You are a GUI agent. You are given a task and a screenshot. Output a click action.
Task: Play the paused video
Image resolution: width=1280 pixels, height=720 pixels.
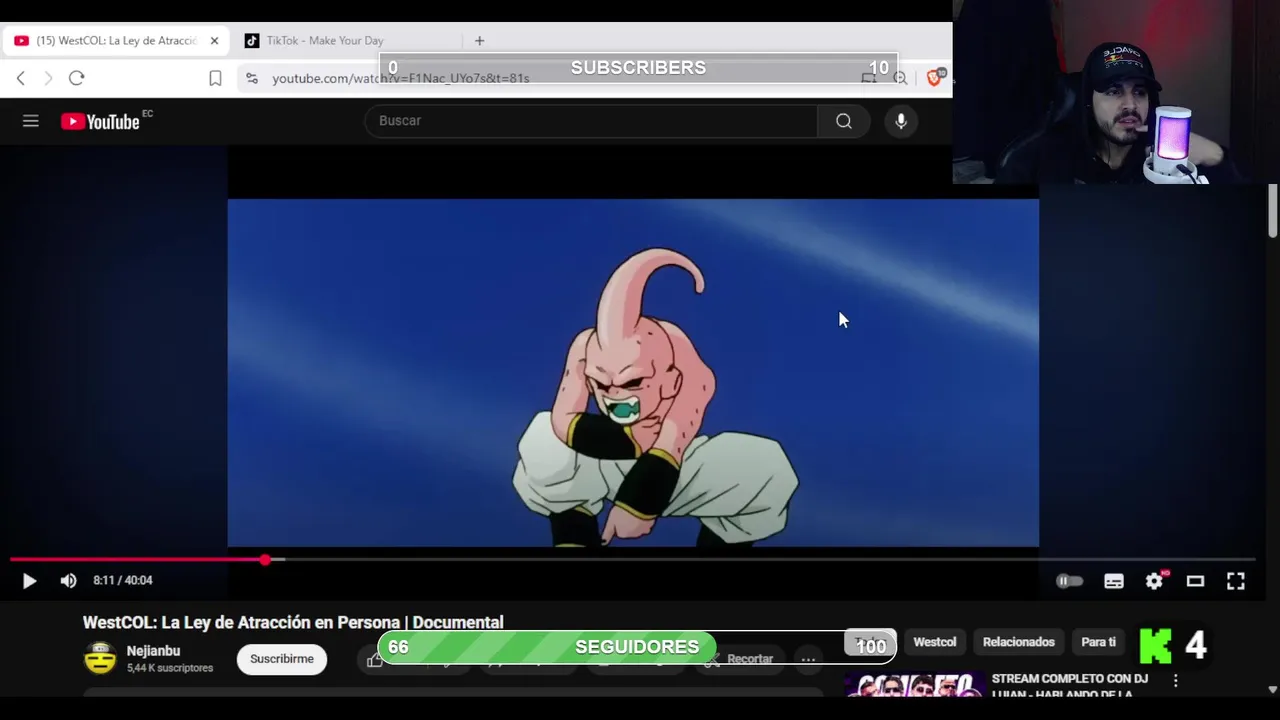coord(29,581)
